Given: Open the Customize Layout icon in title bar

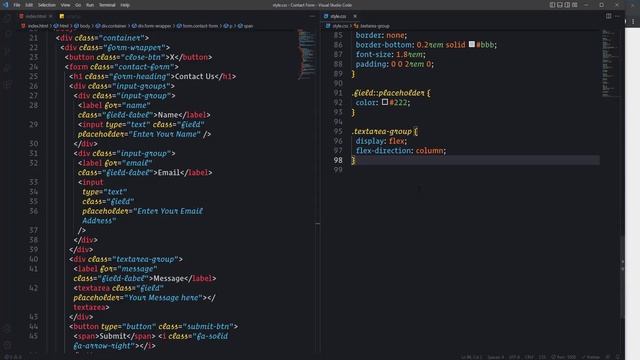Looking at the screenshot, I should (x=575, y=5).
